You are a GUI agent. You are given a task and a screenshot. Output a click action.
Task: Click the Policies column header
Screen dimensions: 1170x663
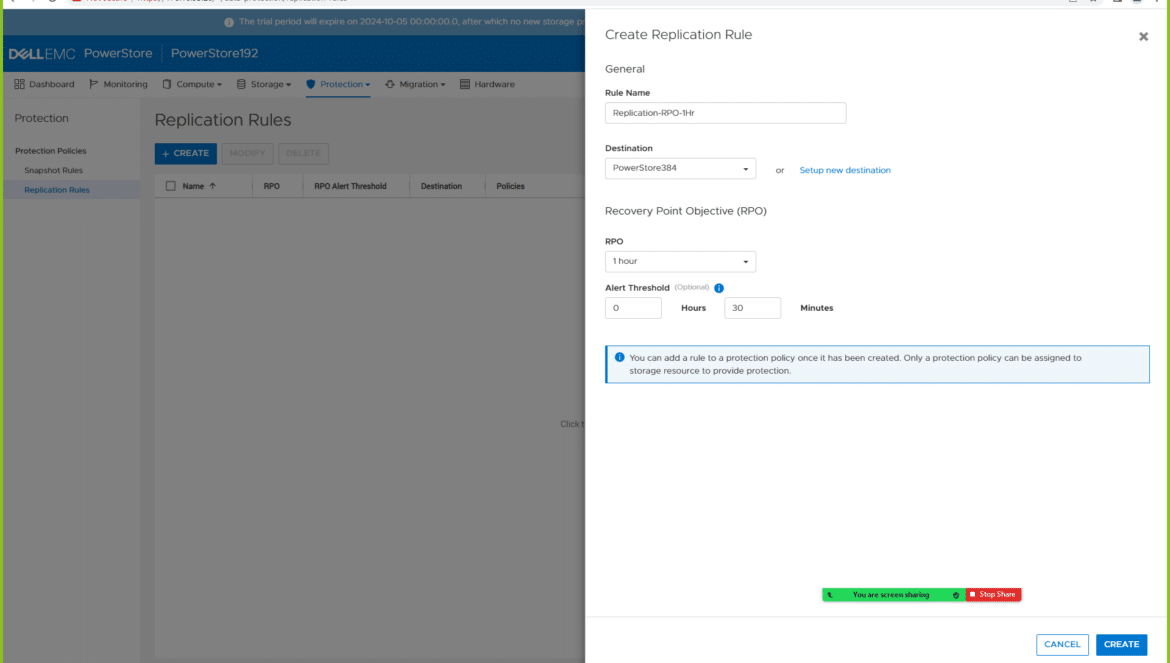tap(510, 186)
